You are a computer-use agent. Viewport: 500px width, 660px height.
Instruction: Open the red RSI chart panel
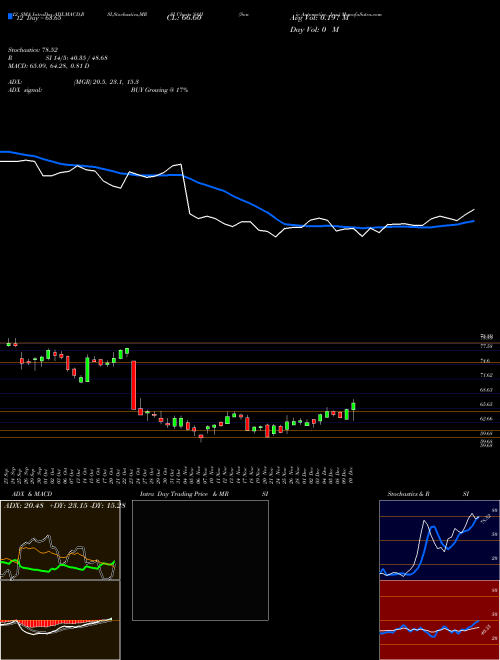click(439, 620)
